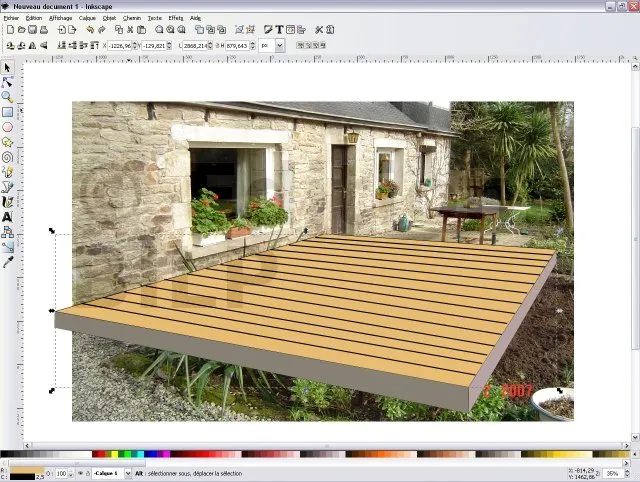The height and width of the screenshot is (482, 640).
Task: Pick the Zoom magnifier tool
Action: pos(7,97)
